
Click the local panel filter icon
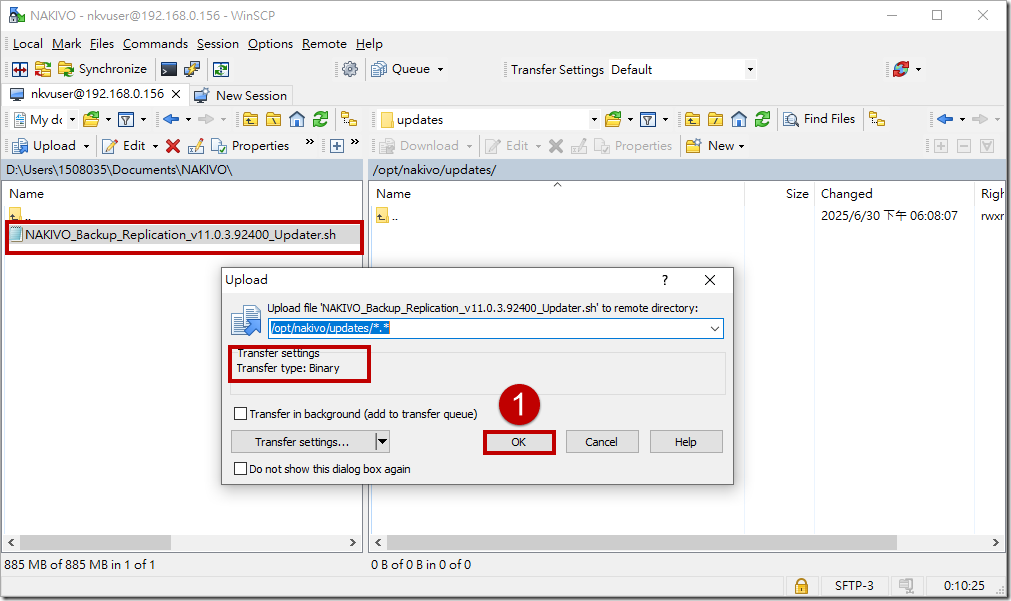(x=126, y=119)
